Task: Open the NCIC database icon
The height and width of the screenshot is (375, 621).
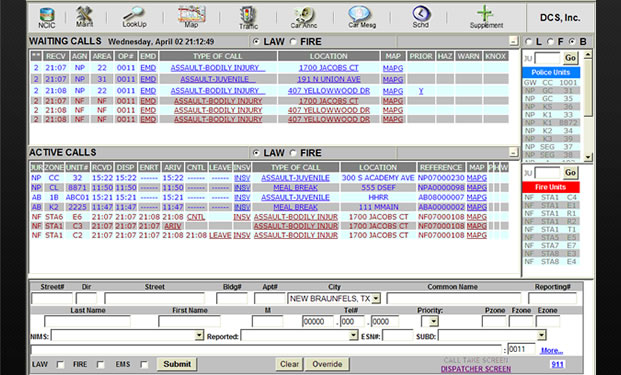Action: click(x=47, y=18)
